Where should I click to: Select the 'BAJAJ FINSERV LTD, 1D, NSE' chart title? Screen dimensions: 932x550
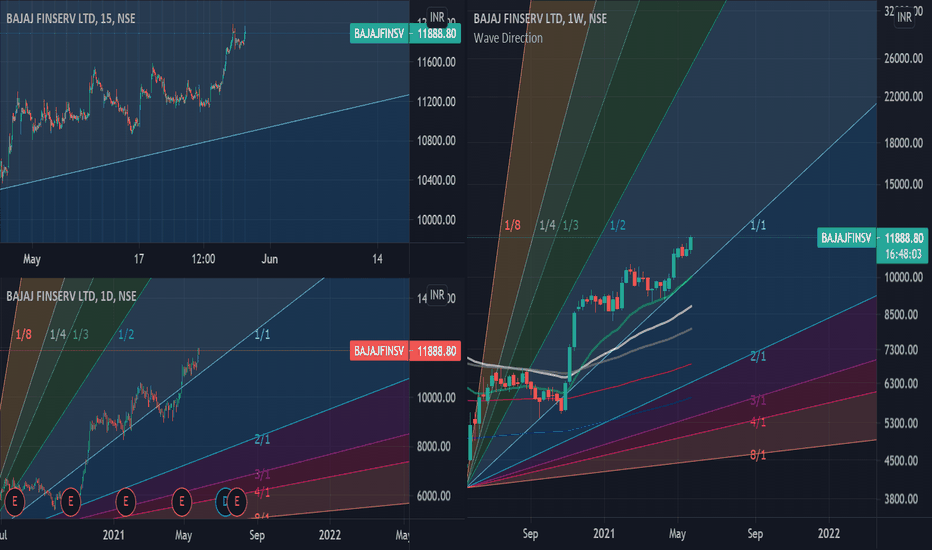click(71, 296)
